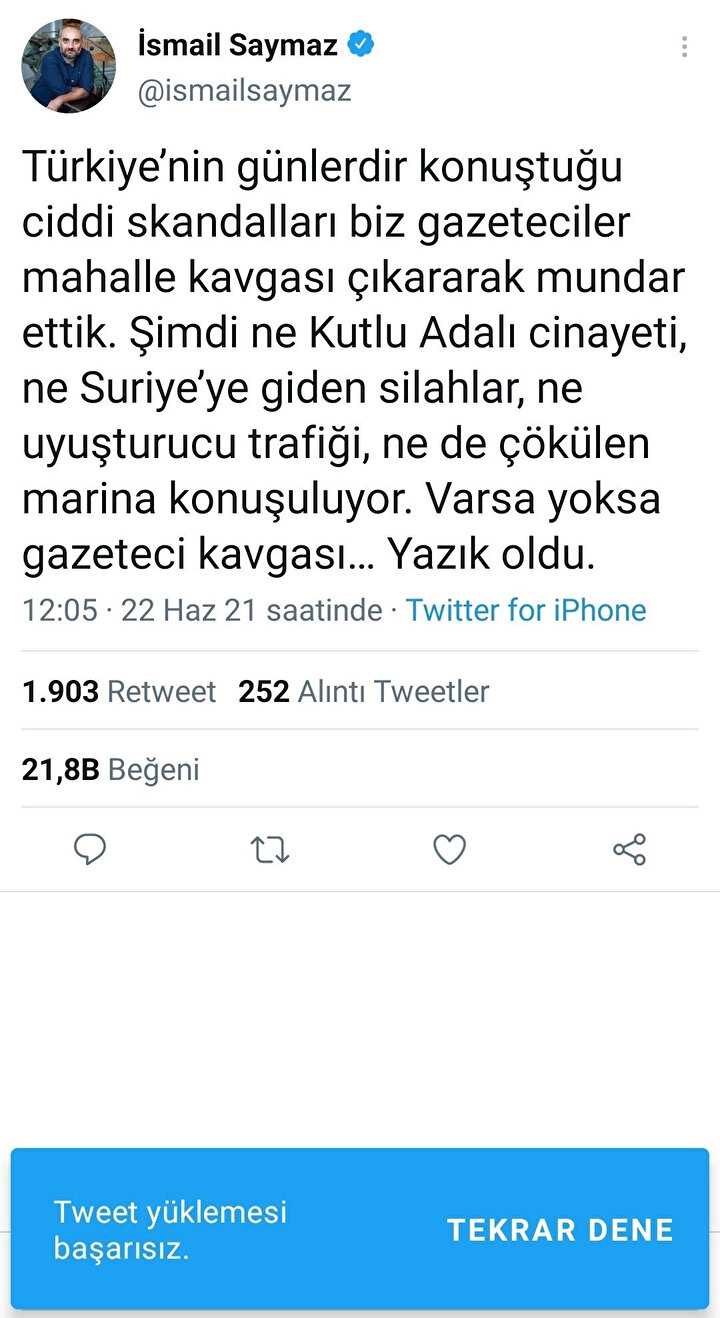View the 21,8B Beğeni list

point(111,769)
